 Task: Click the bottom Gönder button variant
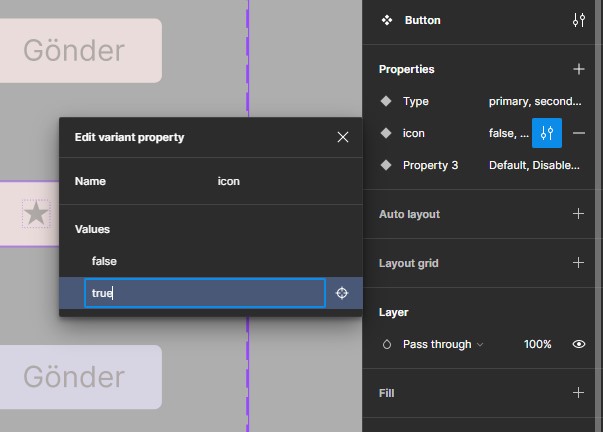pyautogui.click(x=74, y=377)
